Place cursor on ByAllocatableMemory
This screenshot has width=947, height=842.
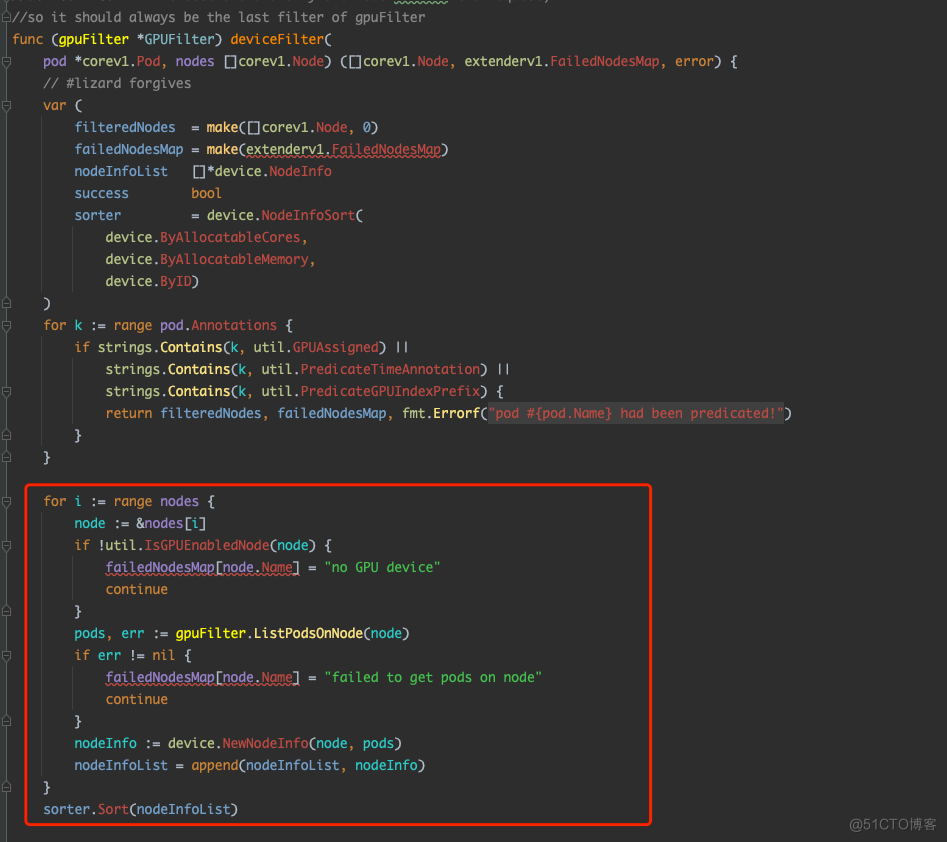[x=237, y=260]
